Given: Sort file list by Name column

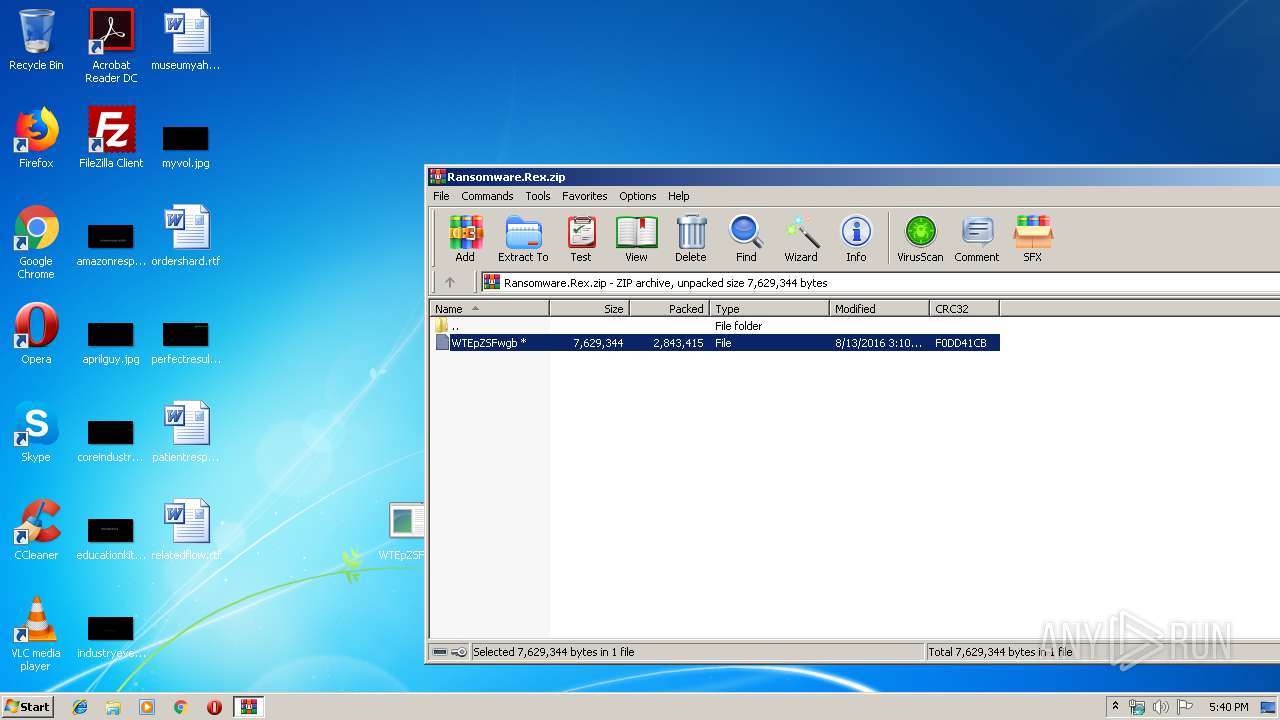Looking at the screenshot, I should coord(490,309).
